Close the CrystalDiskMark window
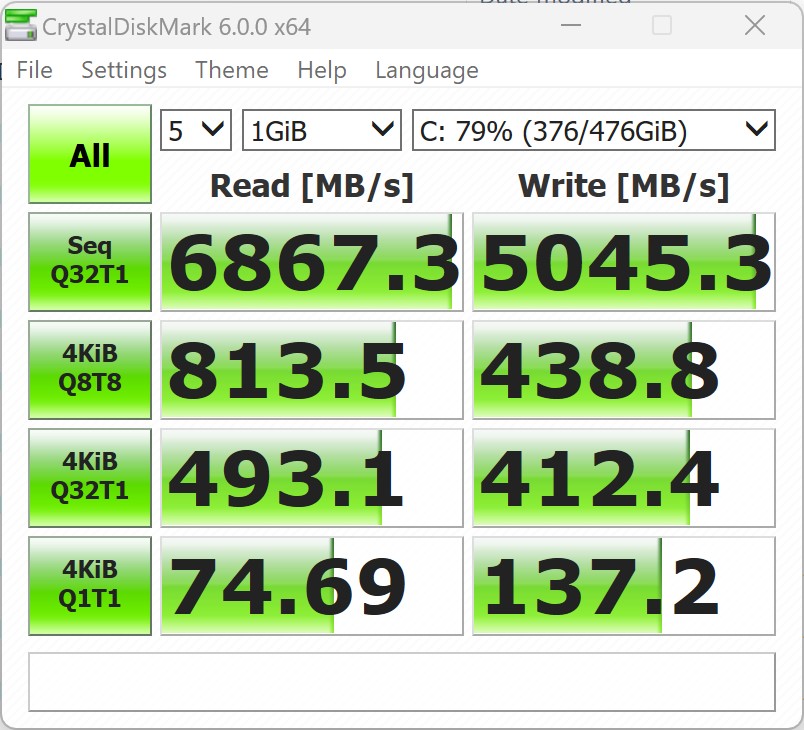The height and width of the screenshot is (730, 804). pyautogui.click(x=755, y=25)
